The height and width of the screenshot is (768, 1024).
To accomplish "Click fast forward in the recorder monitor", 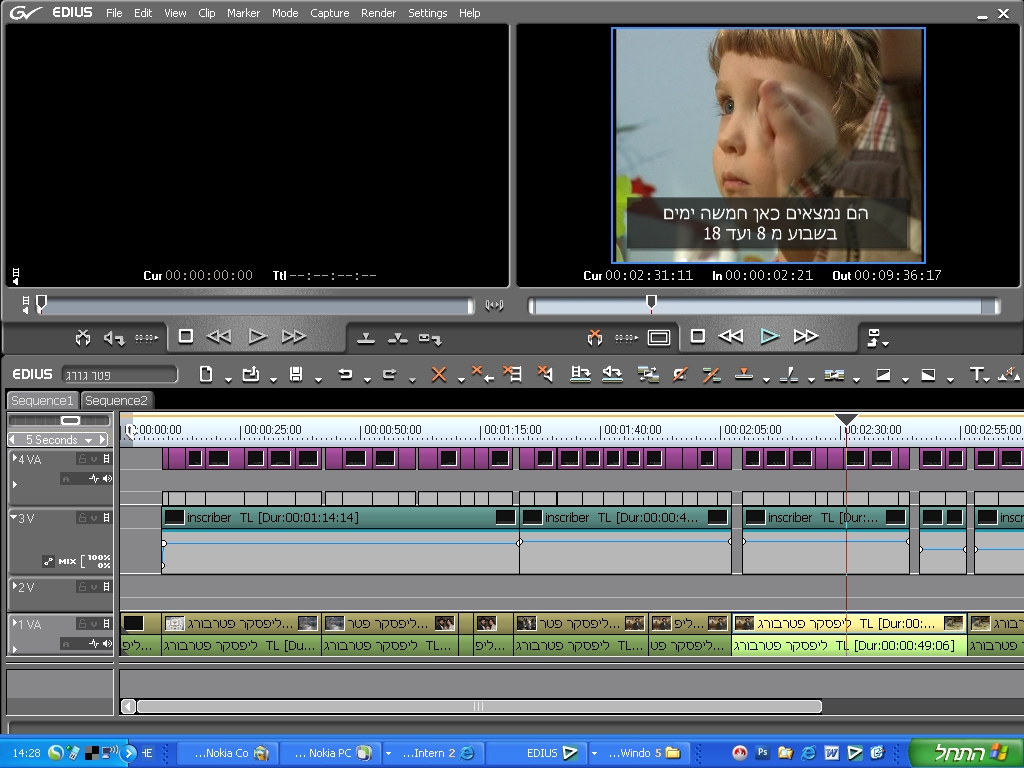I will (805, 337).
